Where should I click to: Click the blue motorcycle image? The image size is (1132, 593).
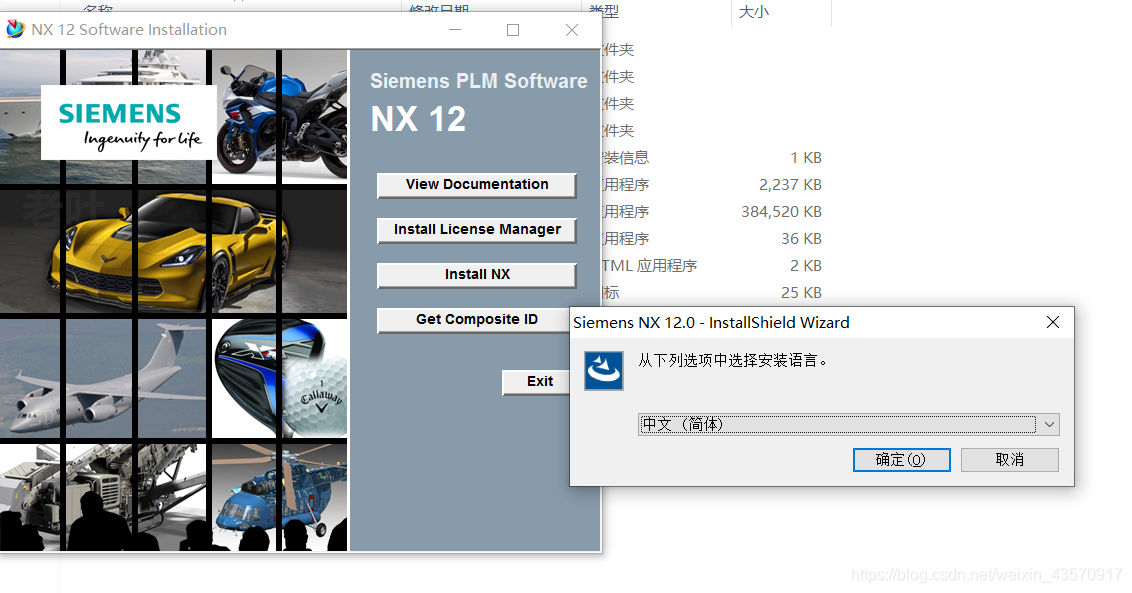280,116
